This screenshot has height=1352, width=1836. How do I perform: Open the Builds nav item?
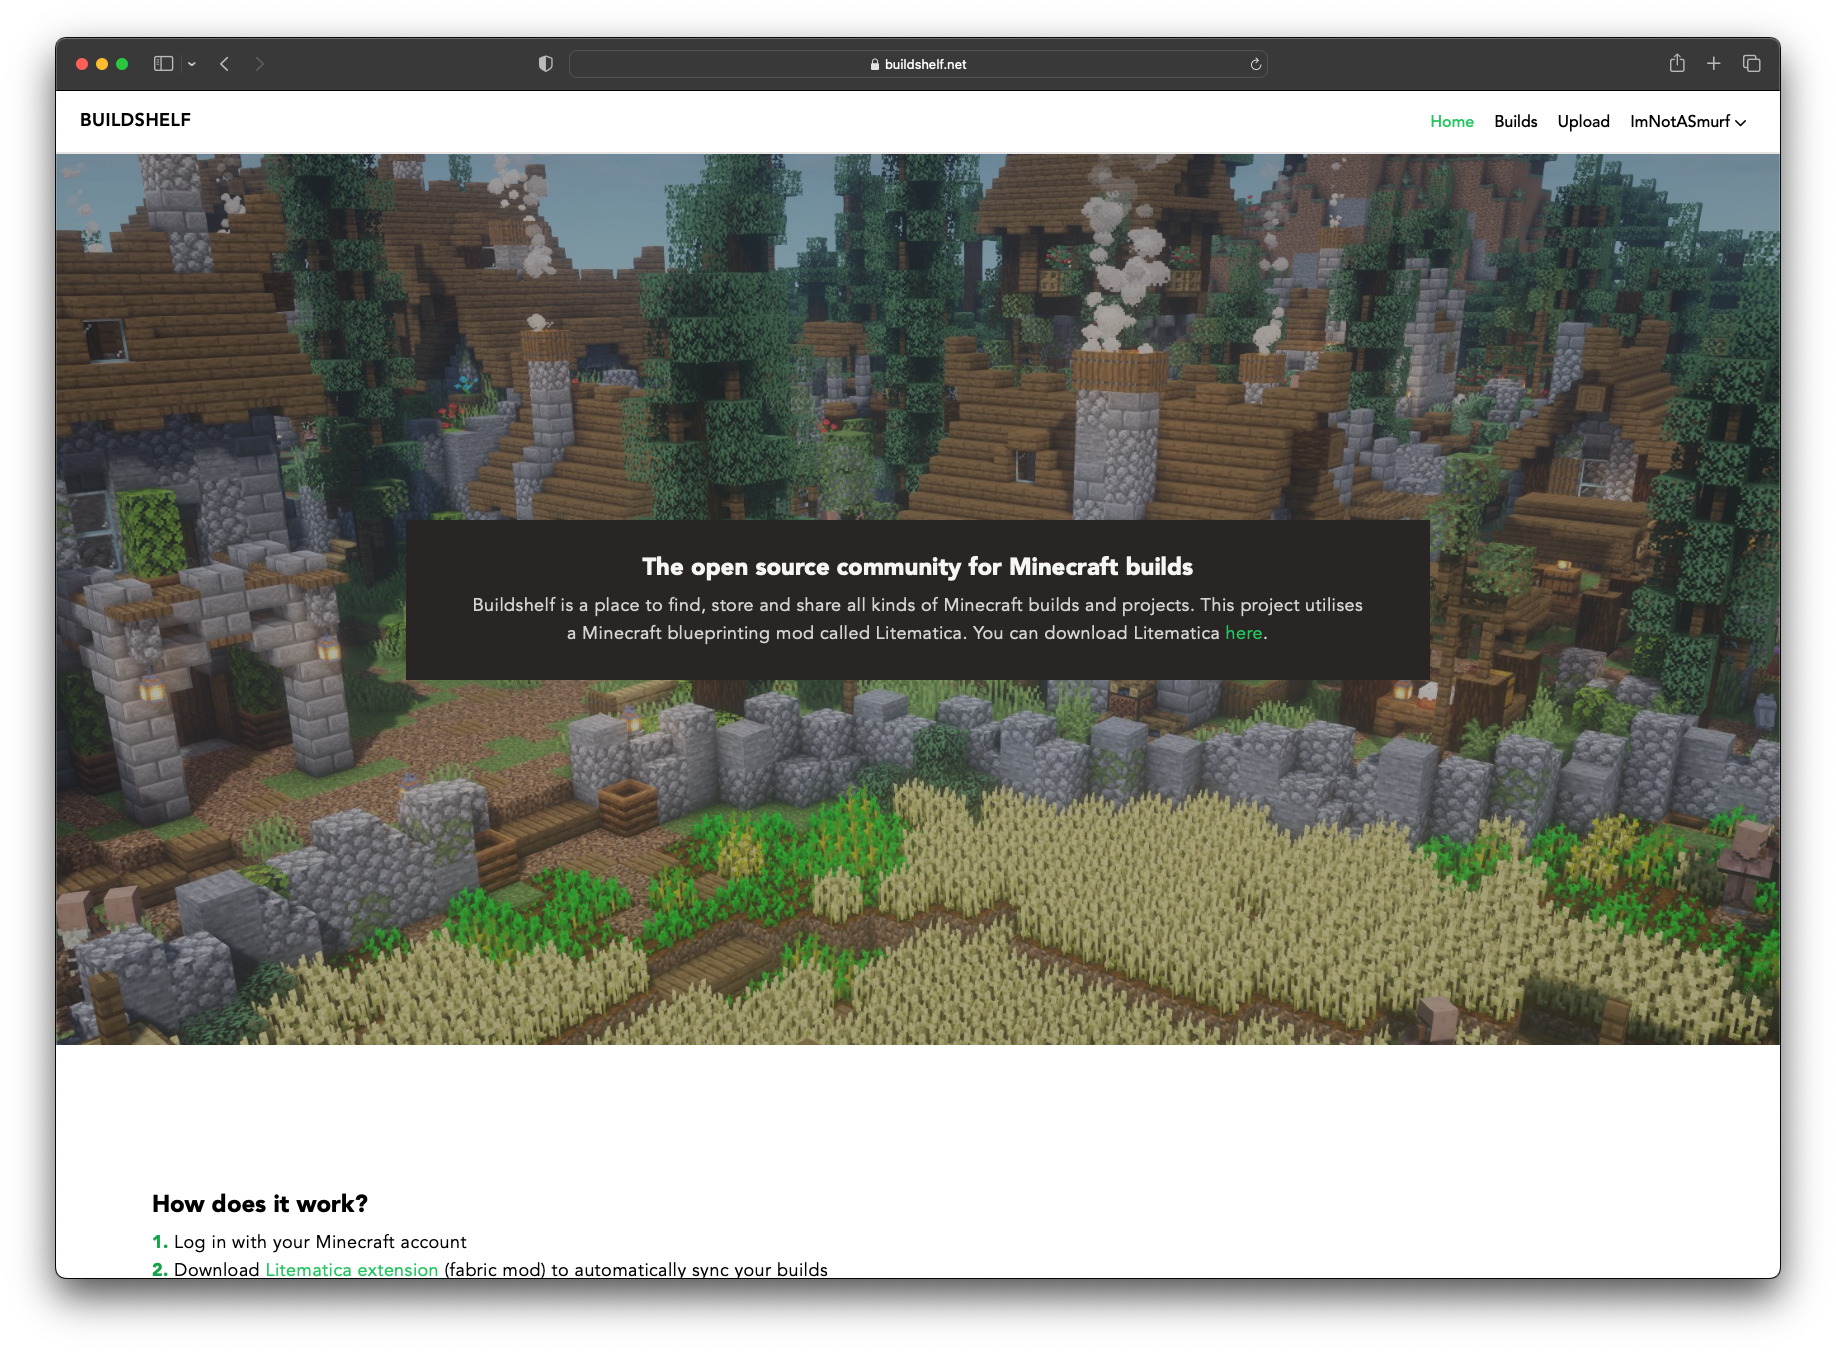click(x=1516, y=122)
